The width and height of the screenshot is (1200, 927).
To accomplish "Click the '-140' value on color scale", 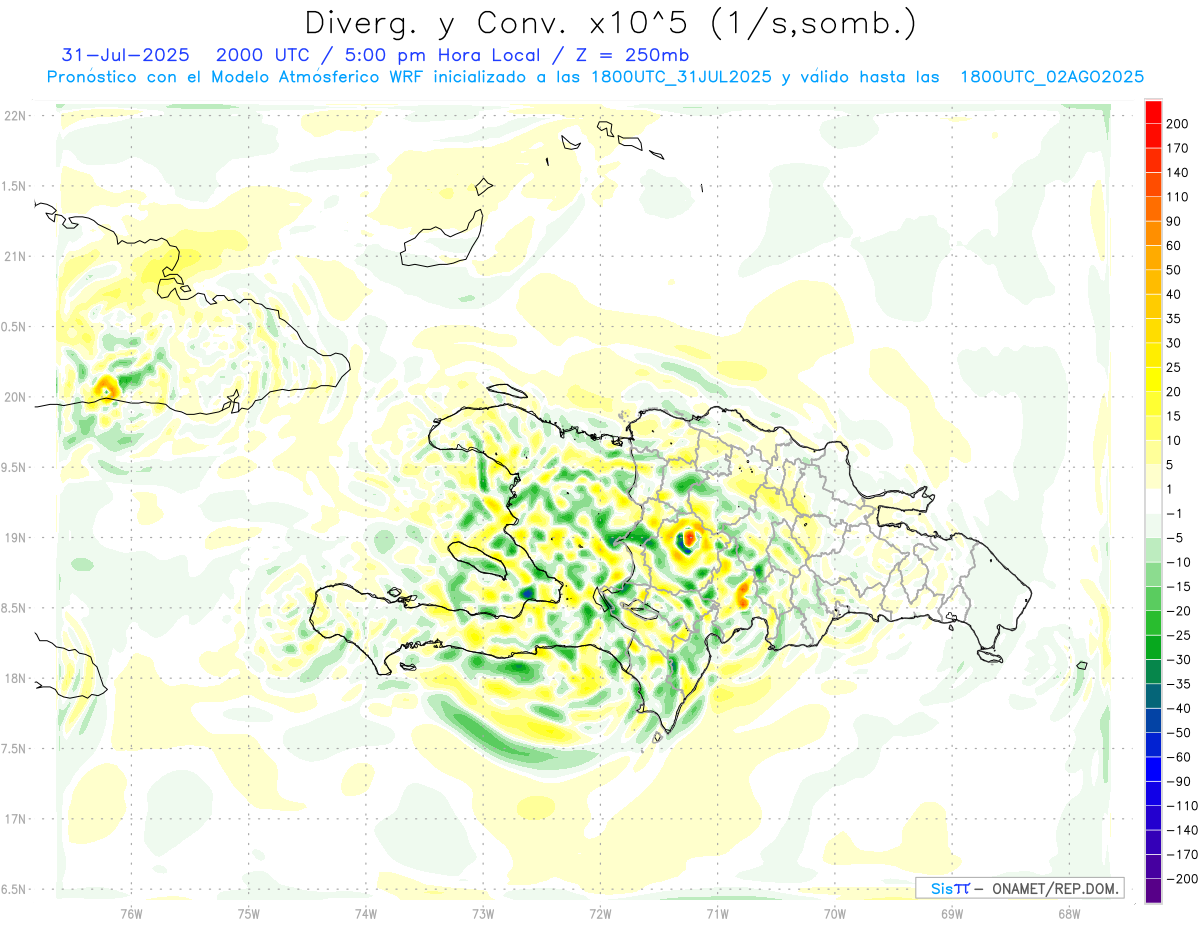I will (1181, 830).
